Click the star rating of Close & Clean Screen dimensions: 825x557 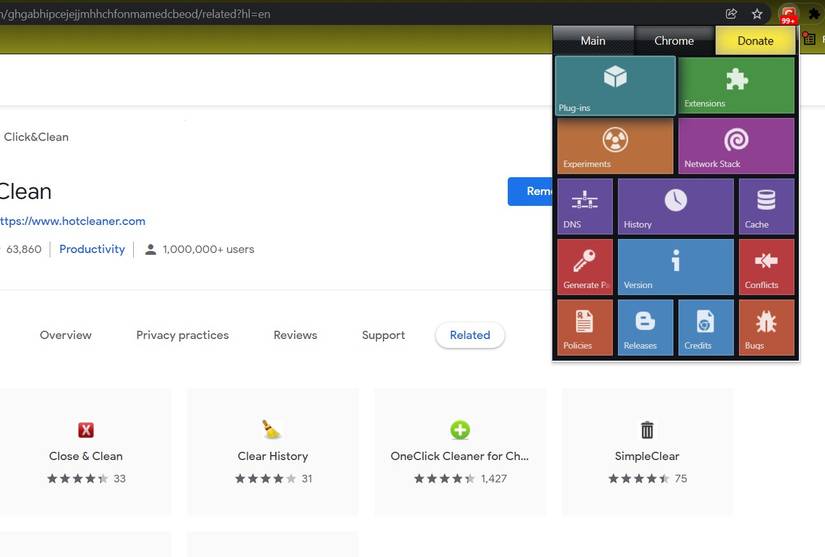pyautogui.click(x=77, y=479)
